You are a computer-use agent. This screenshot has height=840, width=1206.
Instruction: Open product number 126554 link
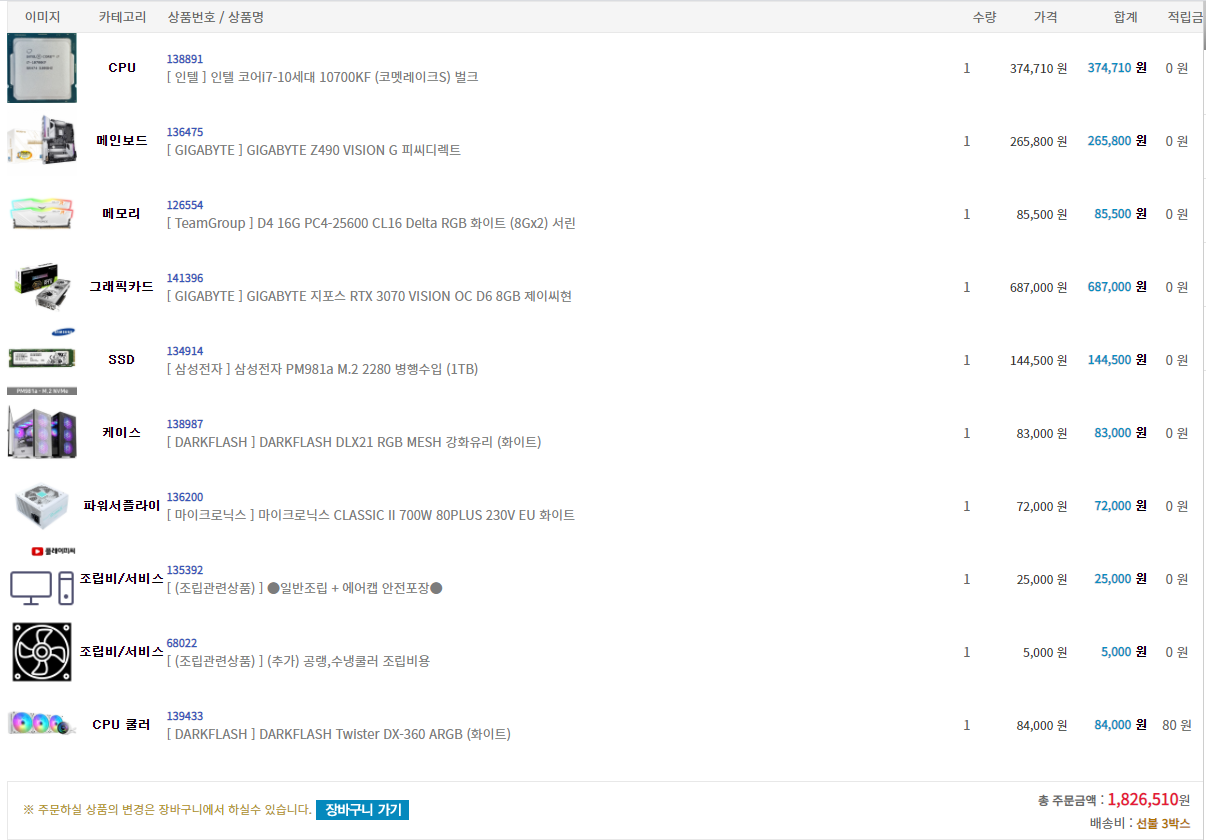coord(185,205)
